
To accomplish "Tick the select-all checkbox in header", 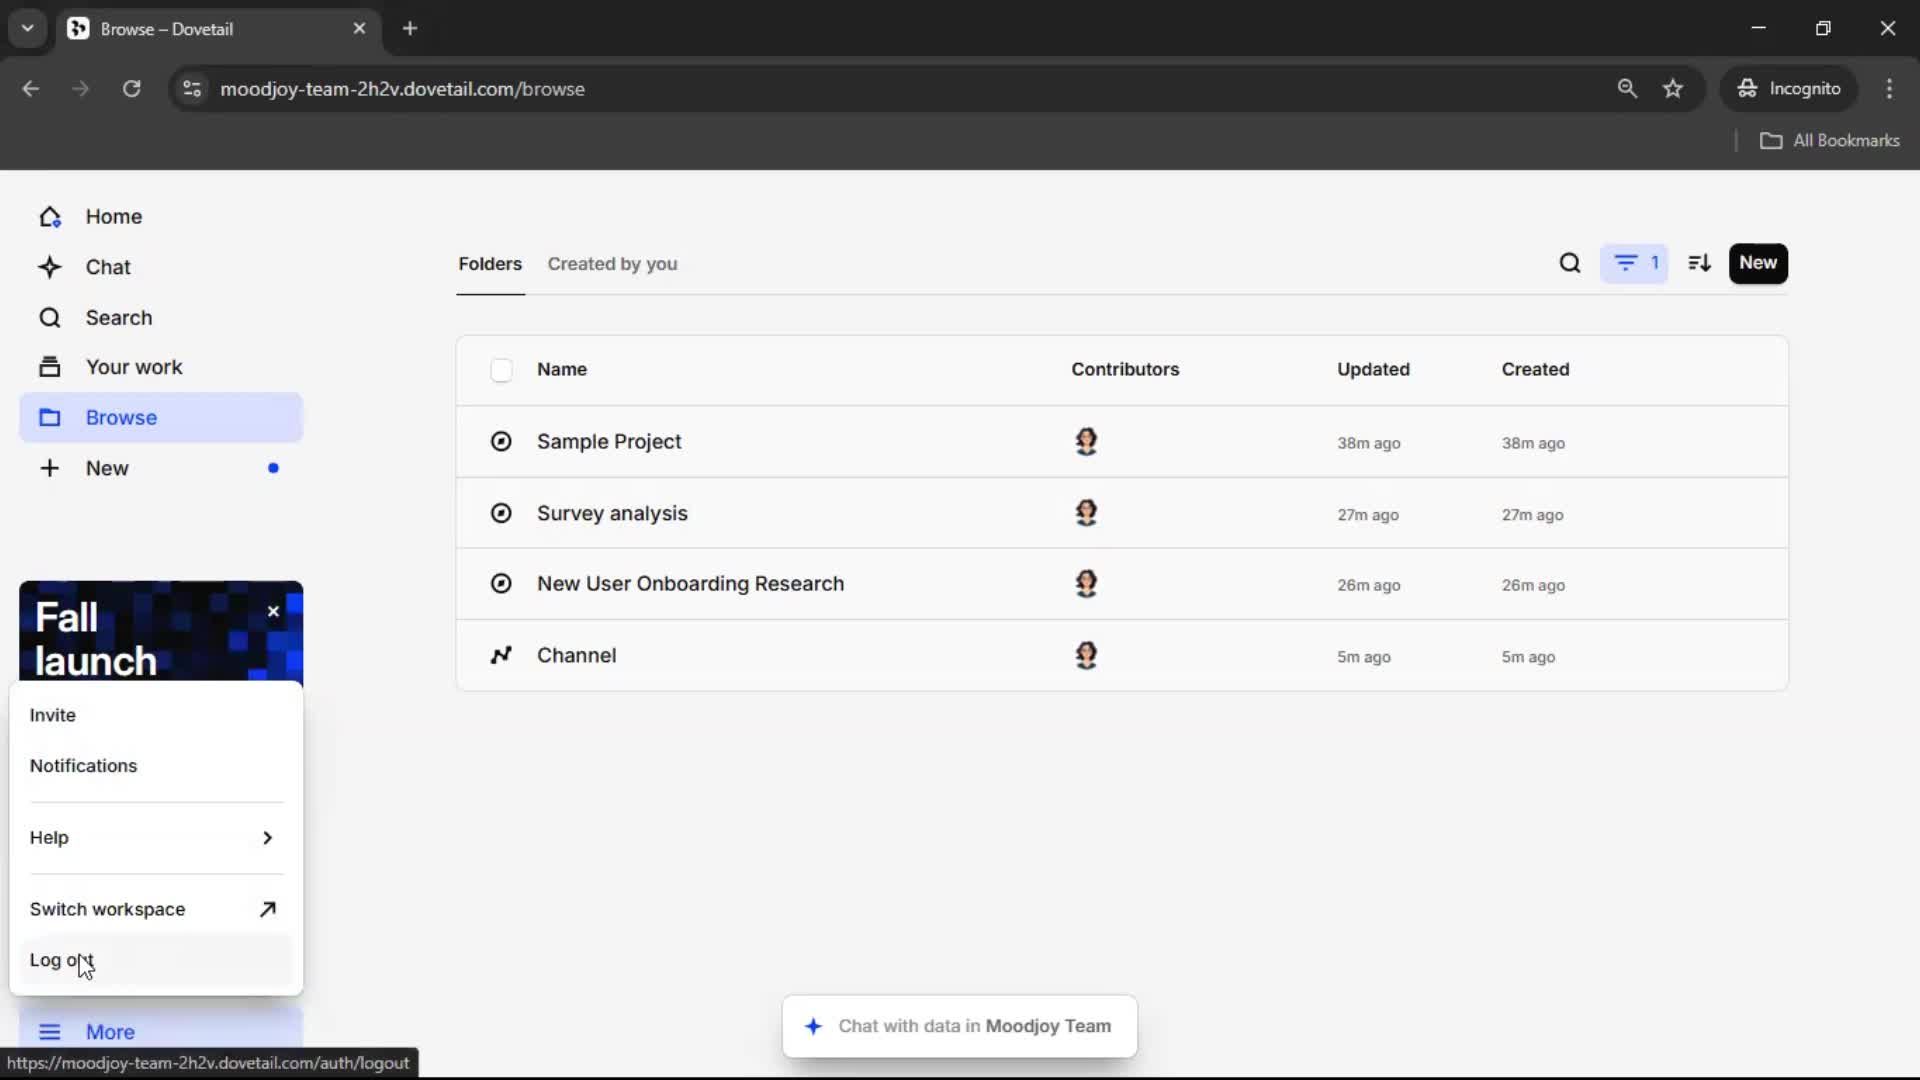I will (501, 370).
